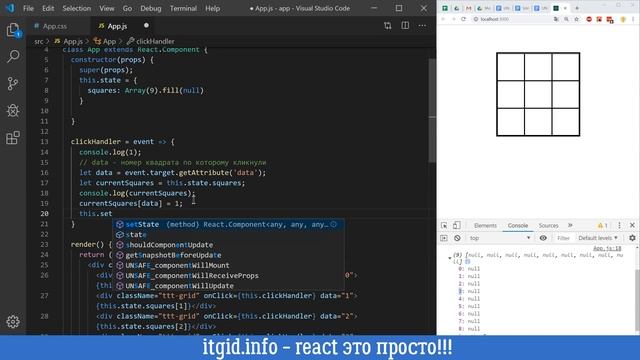Choose UNSAFE_componentWillMount suggestion
The height and width of the screenshot is (360, 640).
228,265
